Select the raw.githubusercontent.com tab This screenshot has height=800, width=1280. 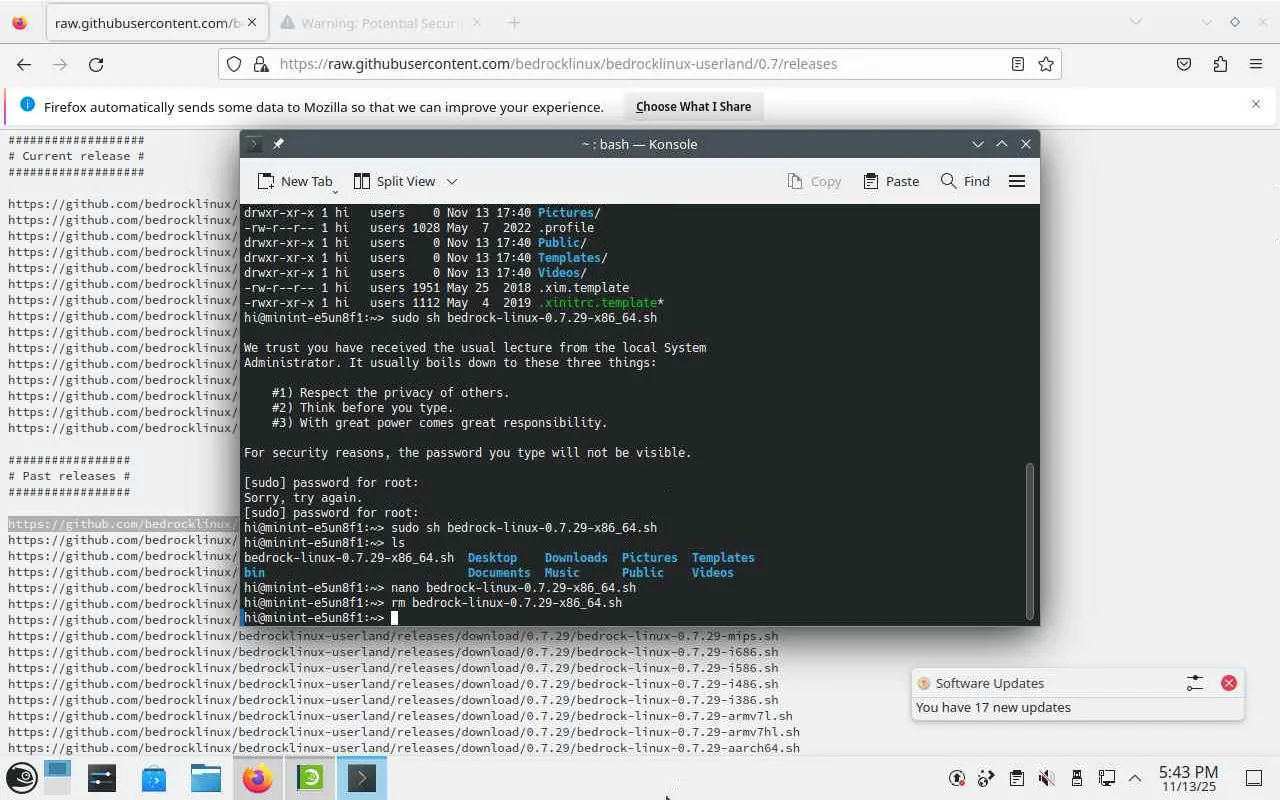tap(157, 22)
